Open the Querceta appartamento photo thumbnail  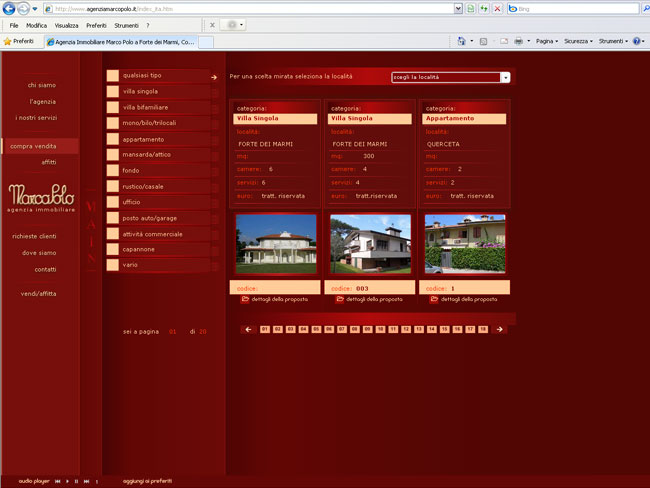(x=465, y=244)
